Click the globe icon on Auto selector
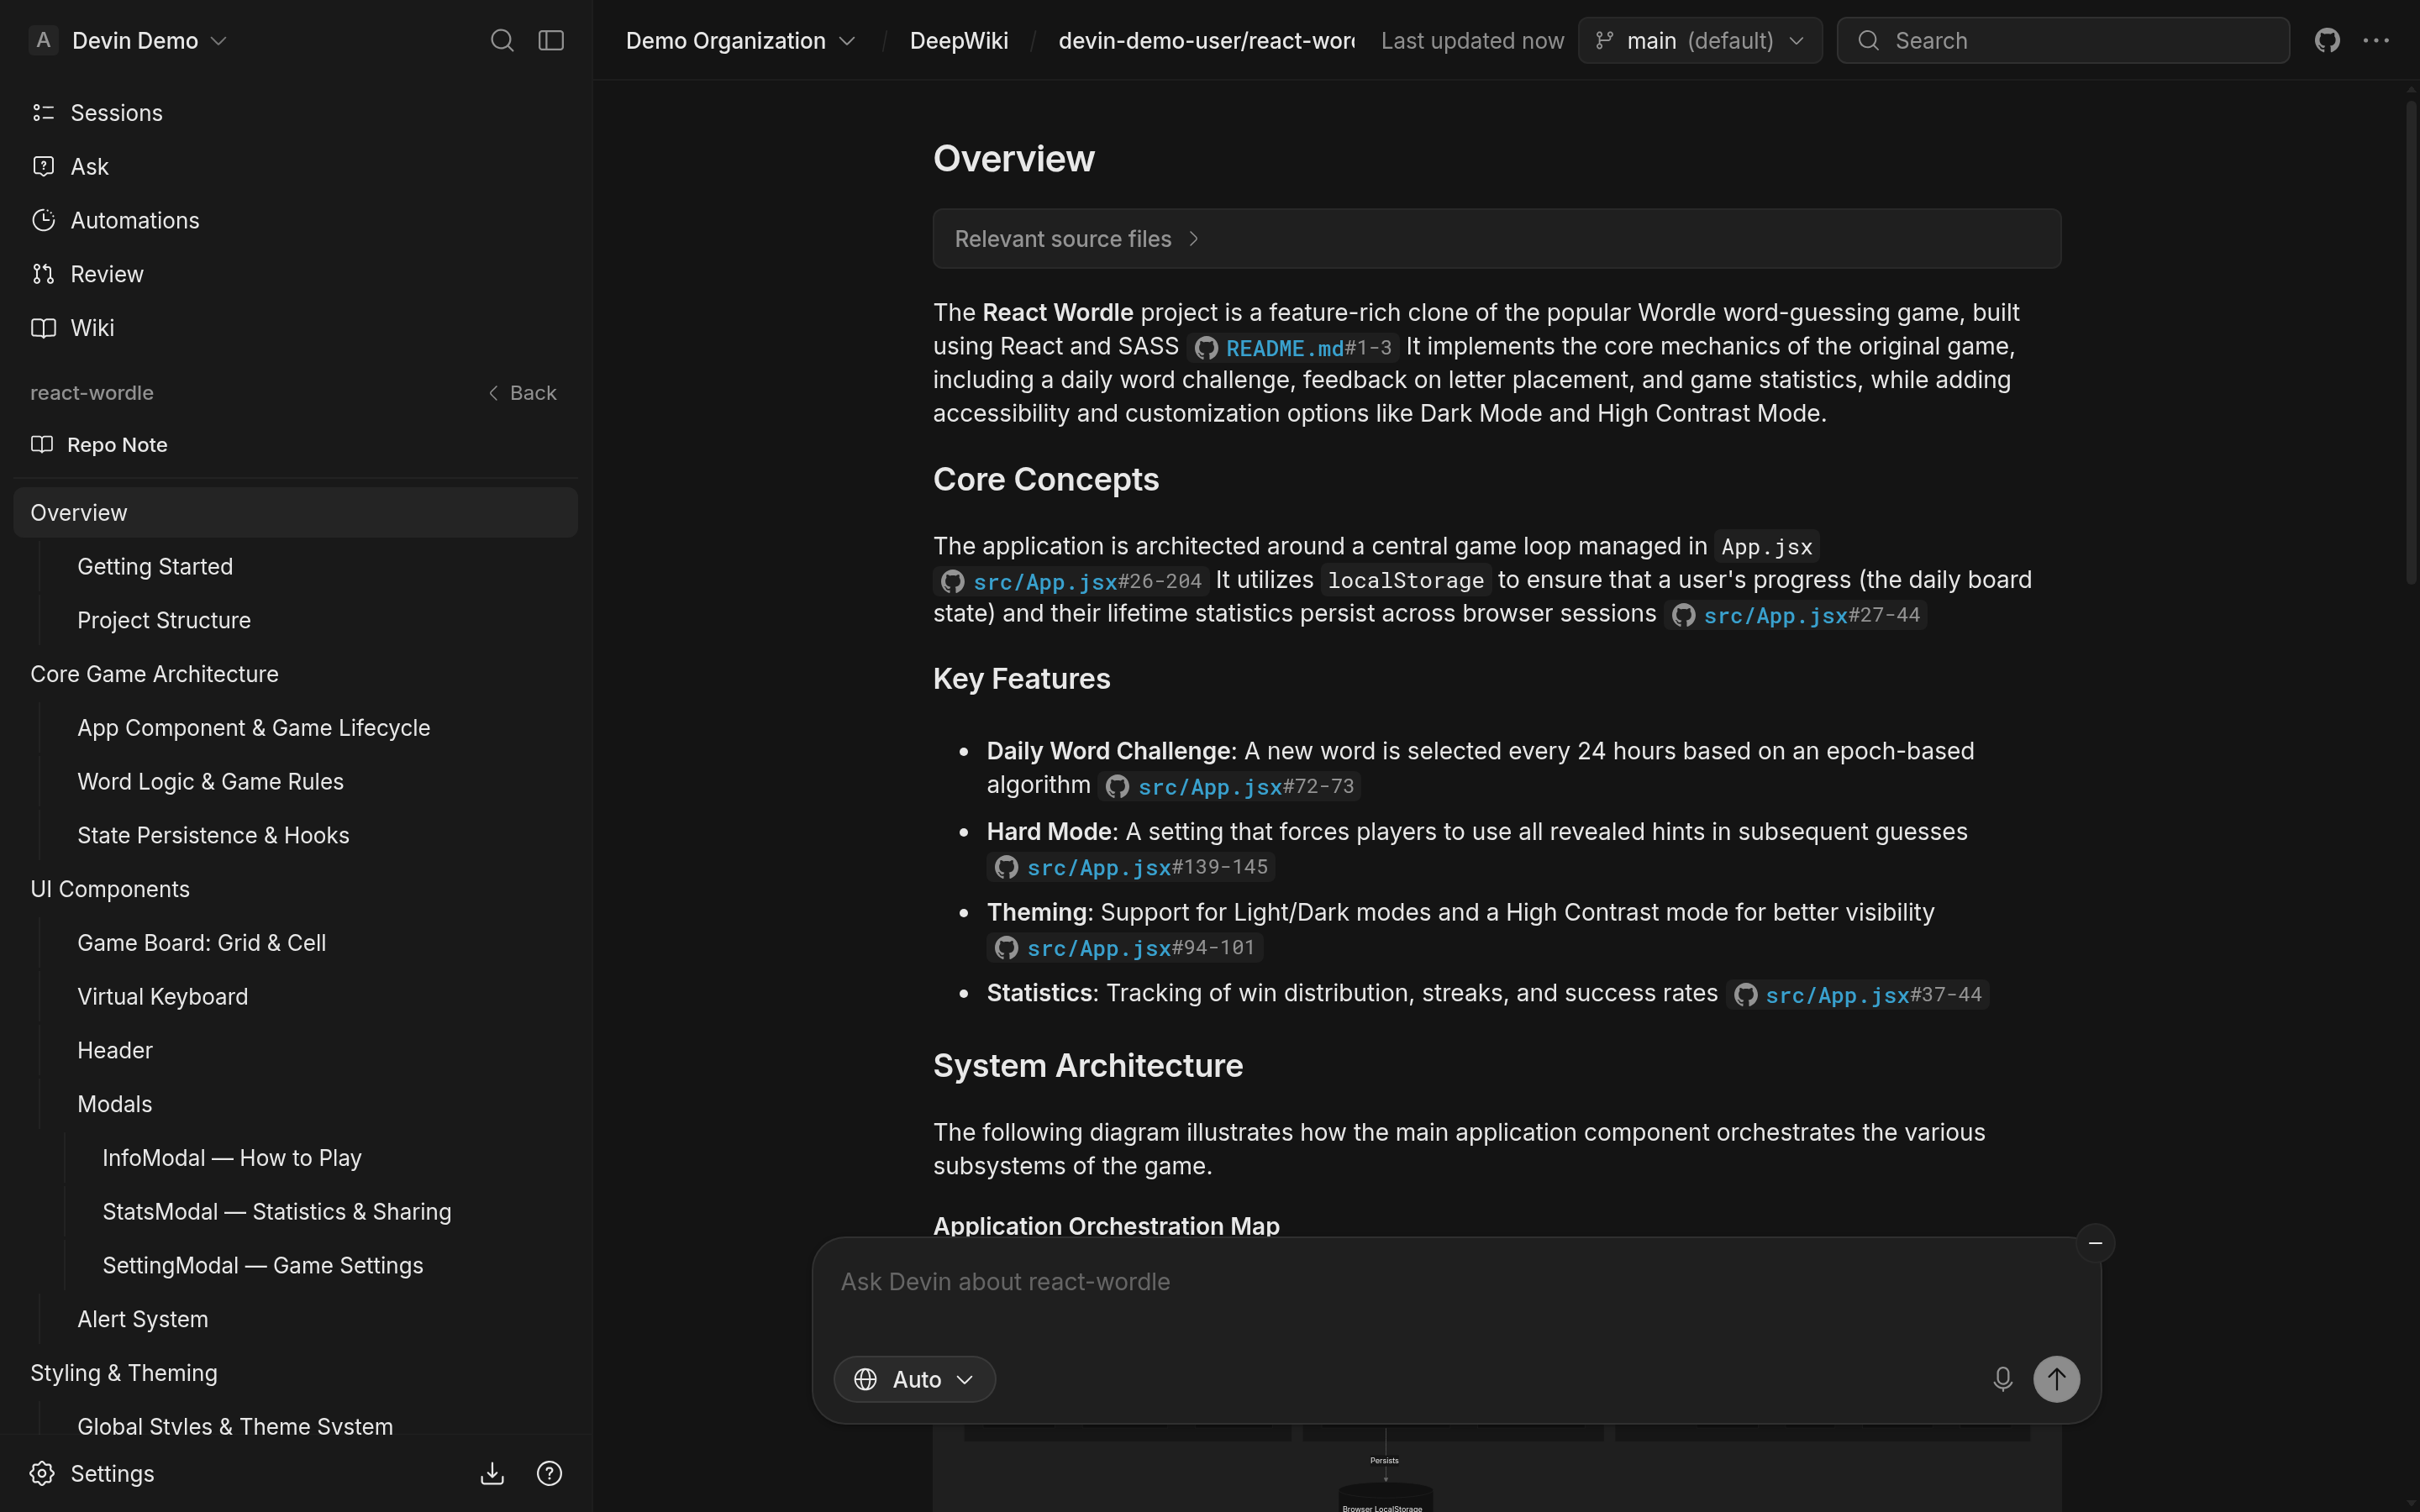 point(866,1379)
